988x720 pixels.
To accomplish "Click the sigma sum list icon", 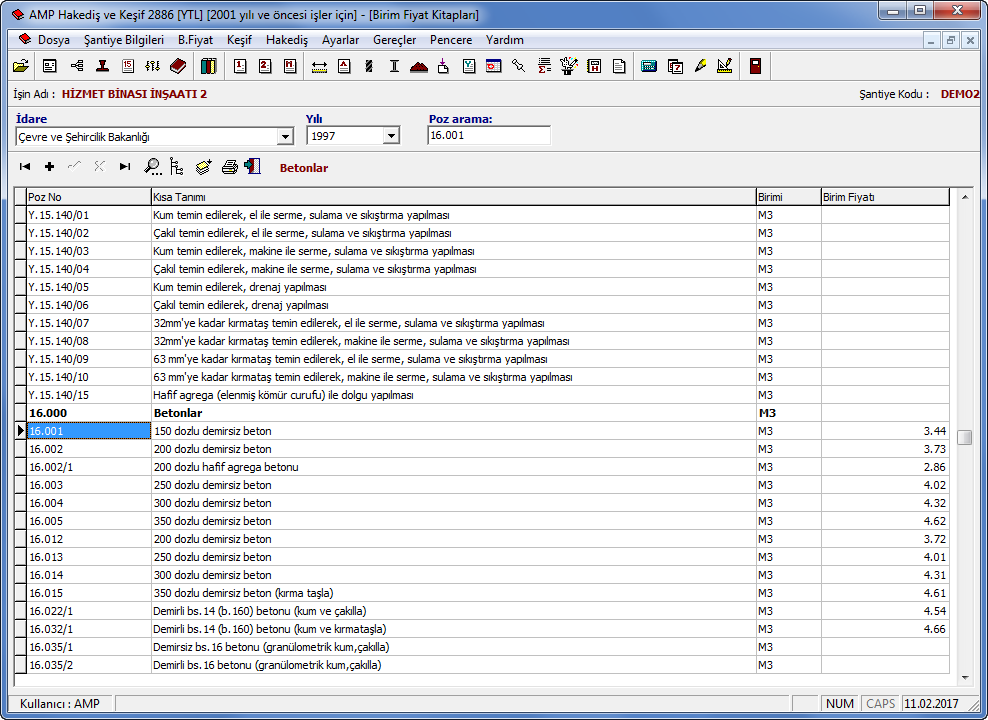I will [544, 67].
